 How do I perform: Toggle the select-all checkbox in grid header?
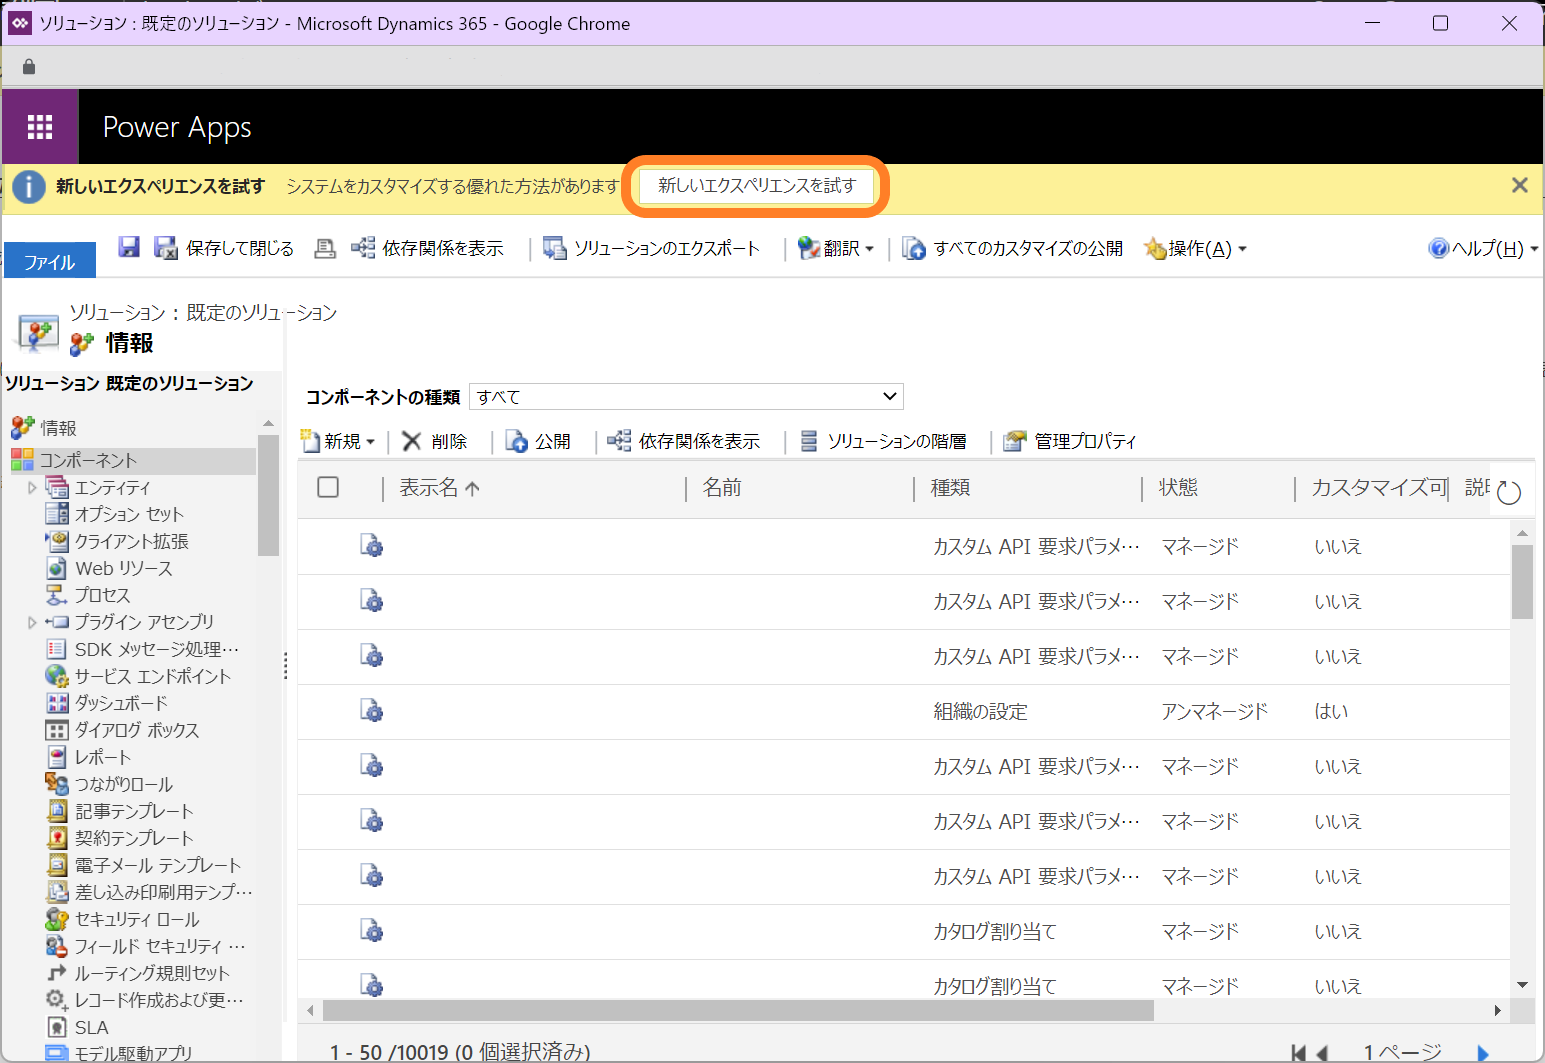pos(328,487)
